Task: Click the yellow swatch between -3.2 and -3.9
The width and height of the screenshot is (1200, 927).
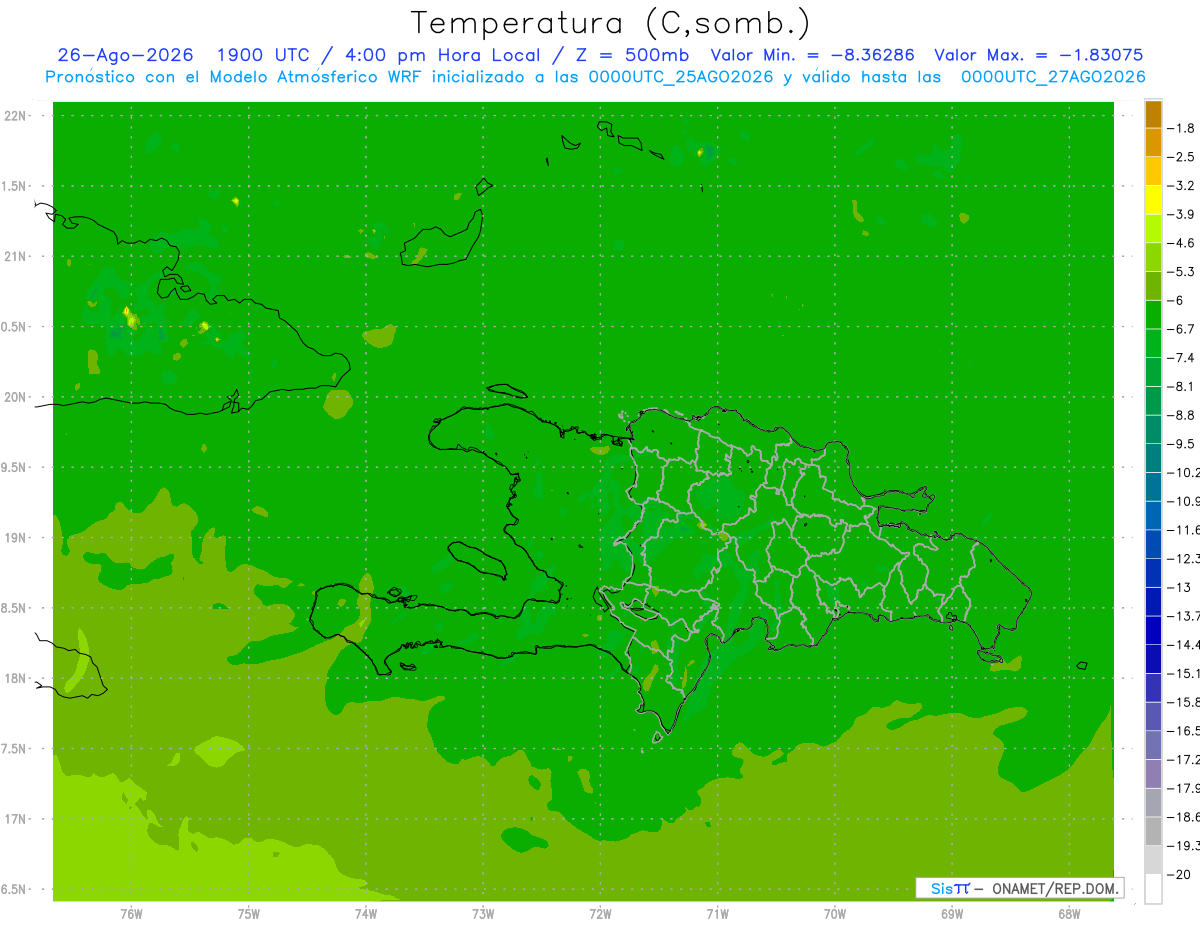Action: 1153,200
